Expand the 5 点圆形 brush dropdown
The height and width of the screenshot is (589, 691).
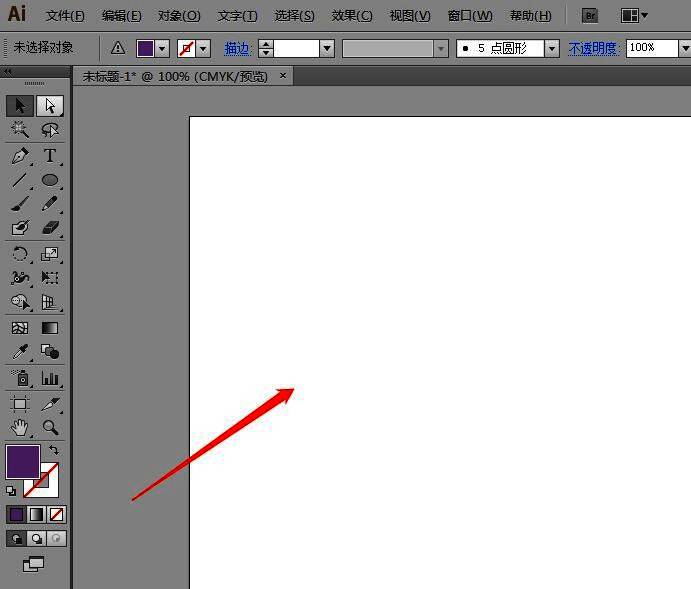tap(551, 48)
